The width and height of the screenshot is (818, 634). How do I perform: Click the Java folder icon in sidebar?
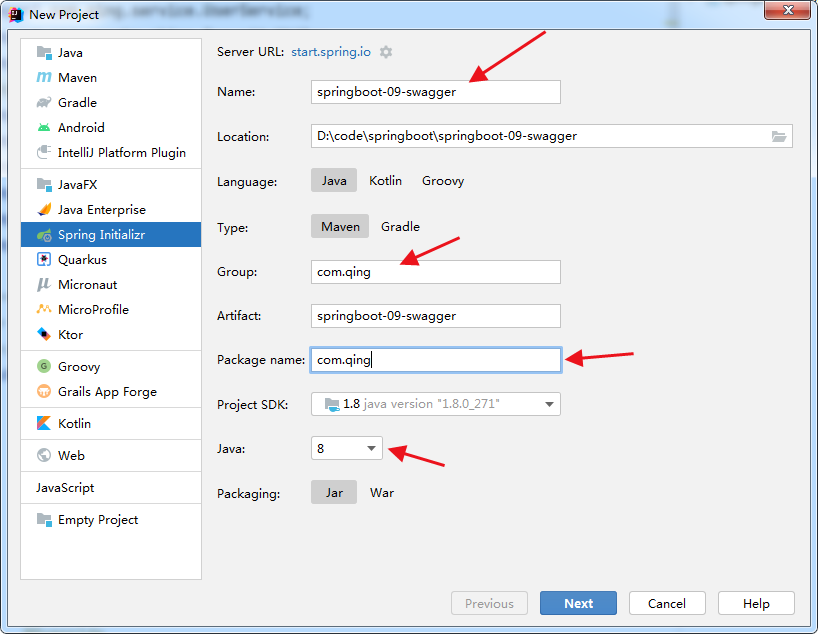pos(44,53)
